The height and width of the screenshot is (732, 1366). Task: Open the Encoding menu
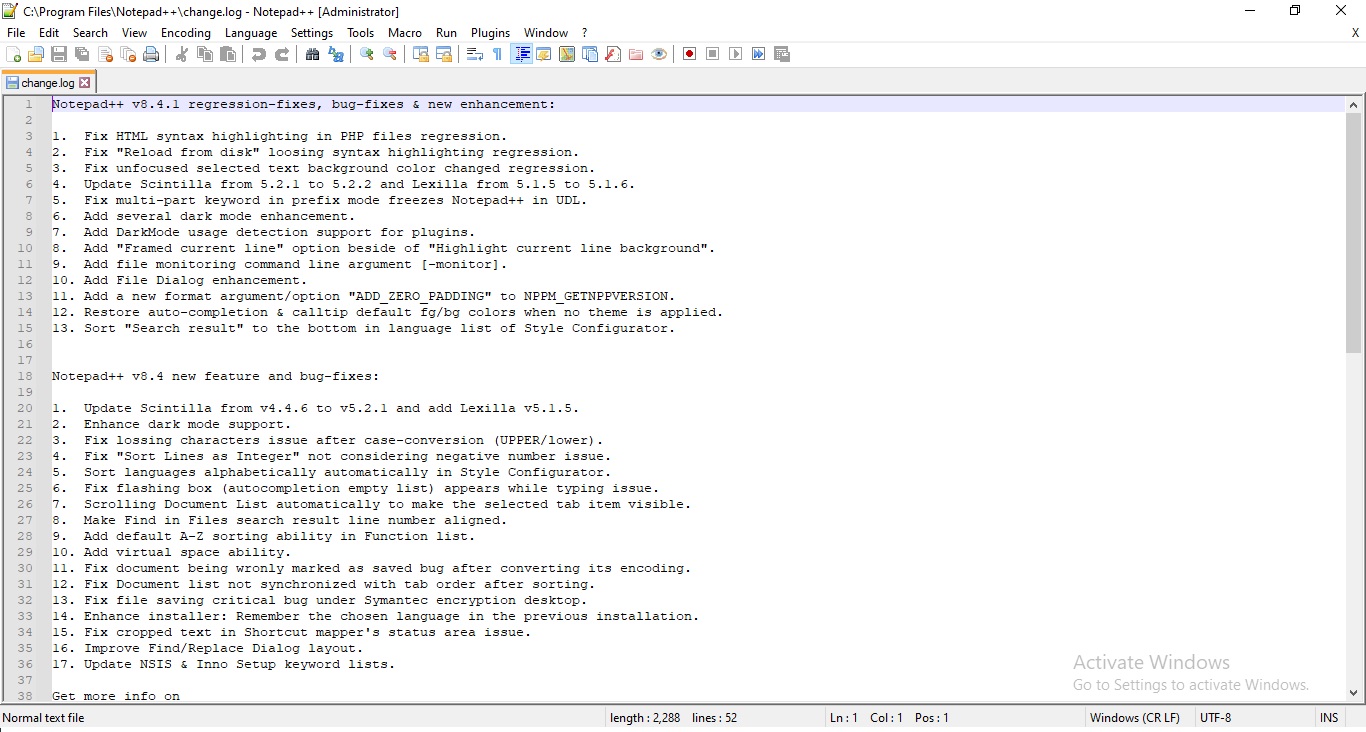pos(185,33)
